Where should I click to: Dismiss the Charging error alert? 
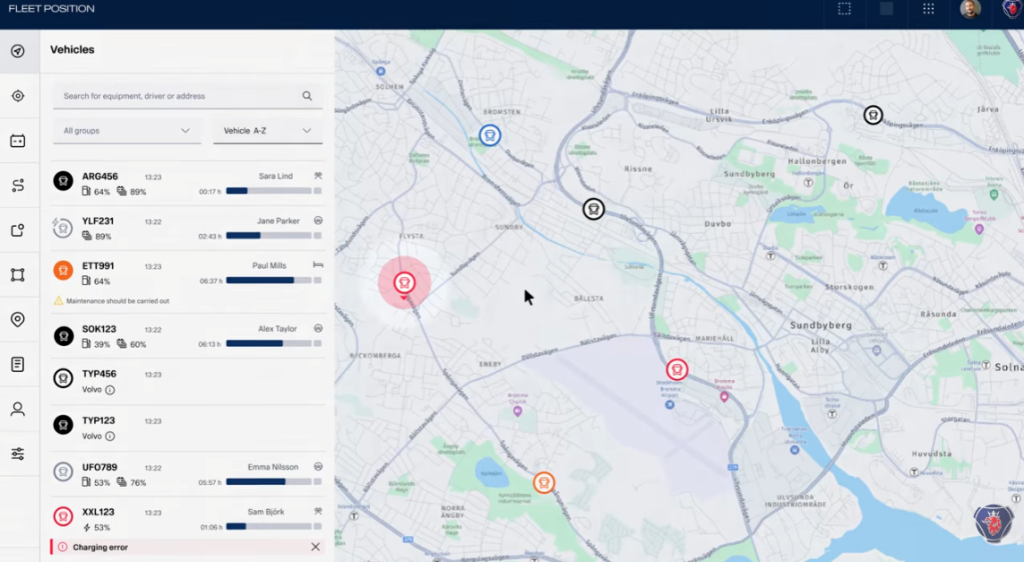315,547
